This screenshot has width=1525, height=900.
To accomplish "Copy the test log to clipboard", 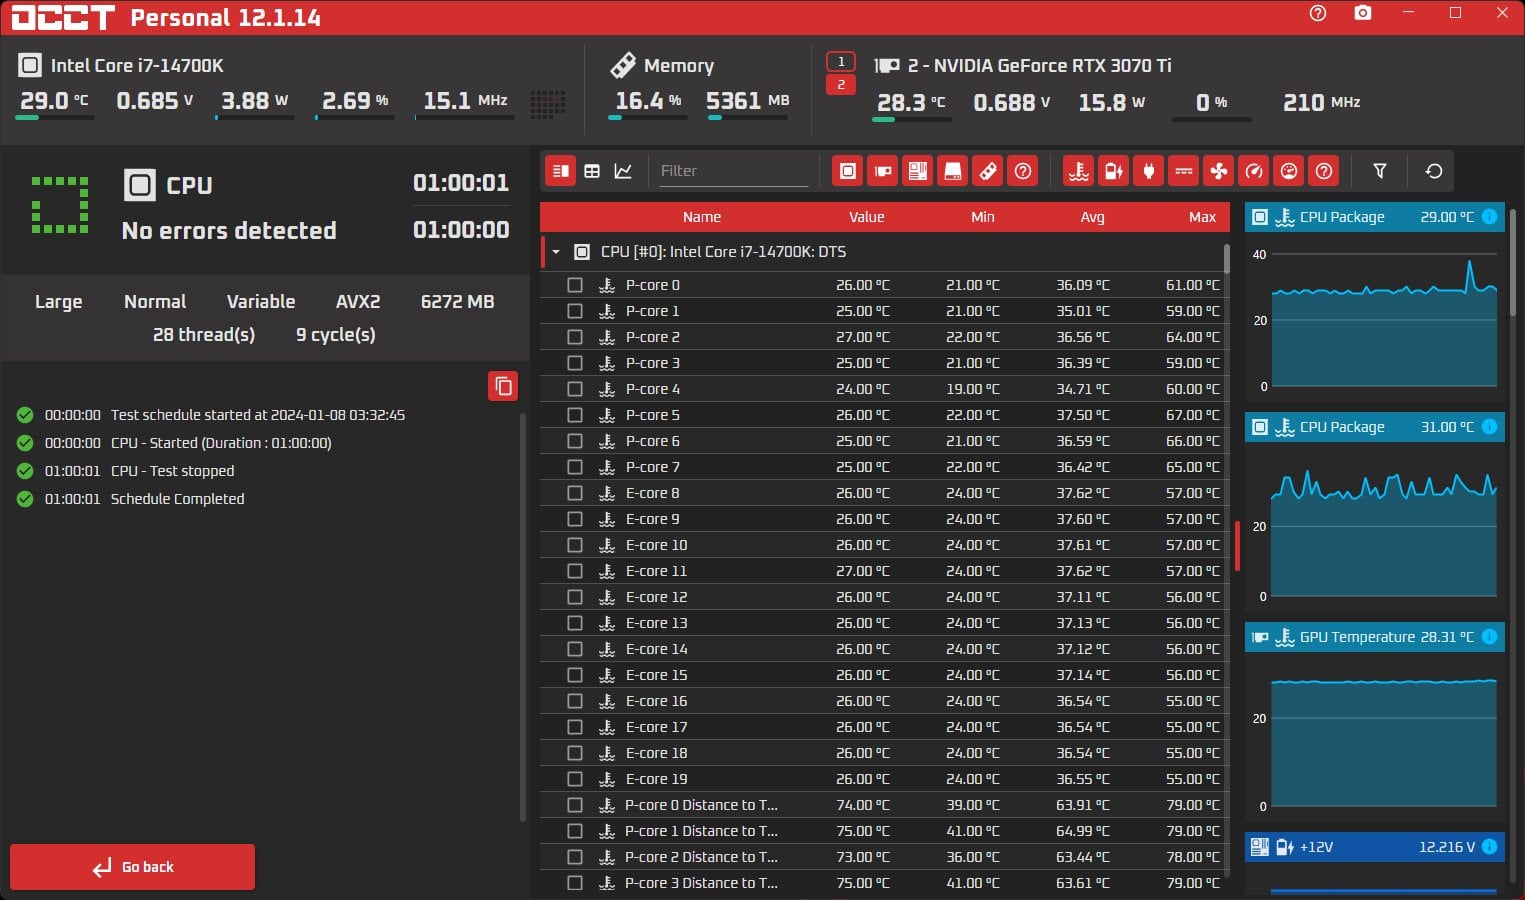I will point(503,386).
